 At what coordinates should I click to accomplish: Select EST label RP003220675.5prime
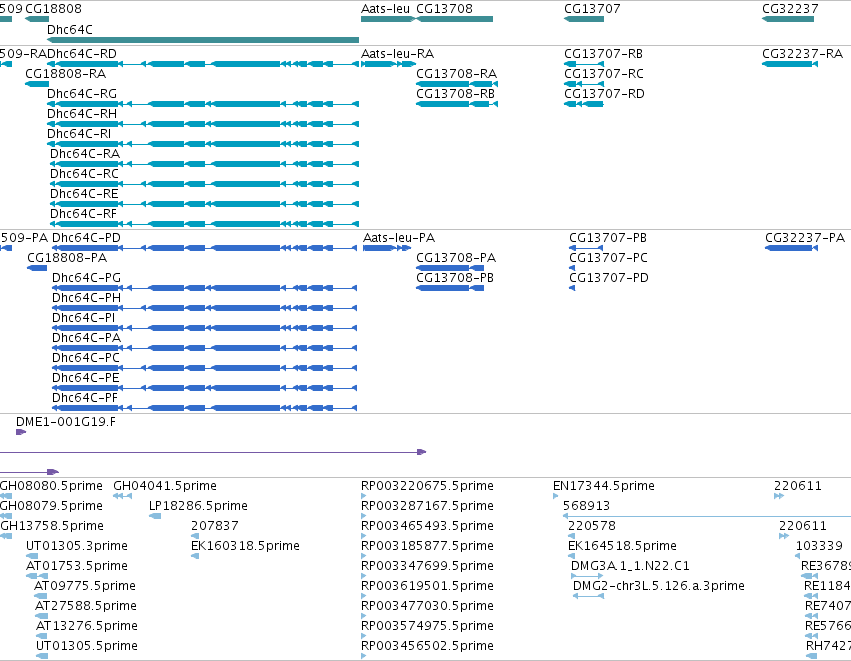[428, 486]
